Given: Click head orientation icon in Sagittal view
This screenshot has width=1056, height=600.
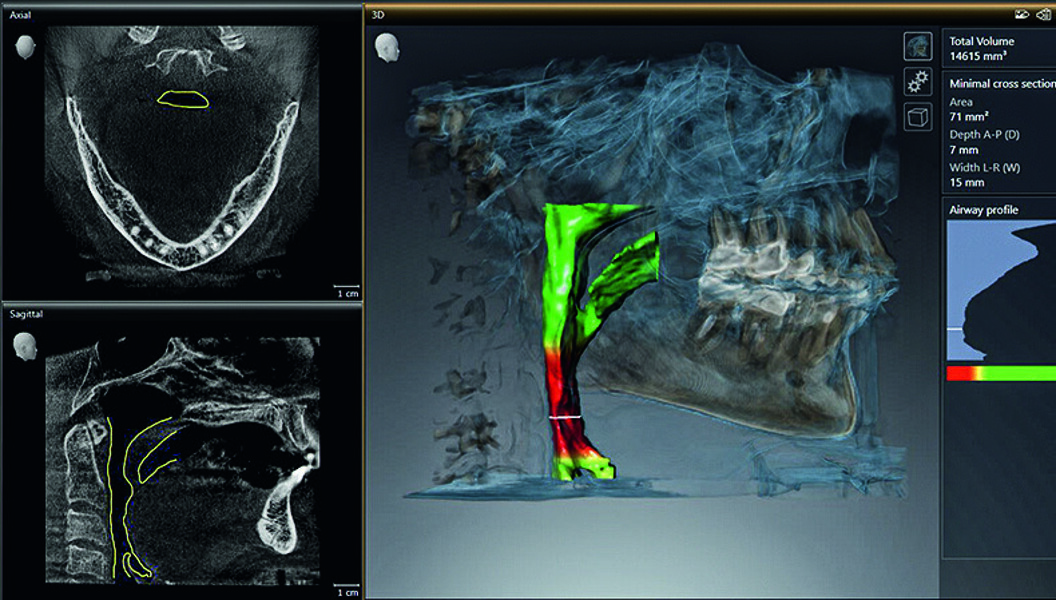Looking at the screenshot, I should [25, 346].
